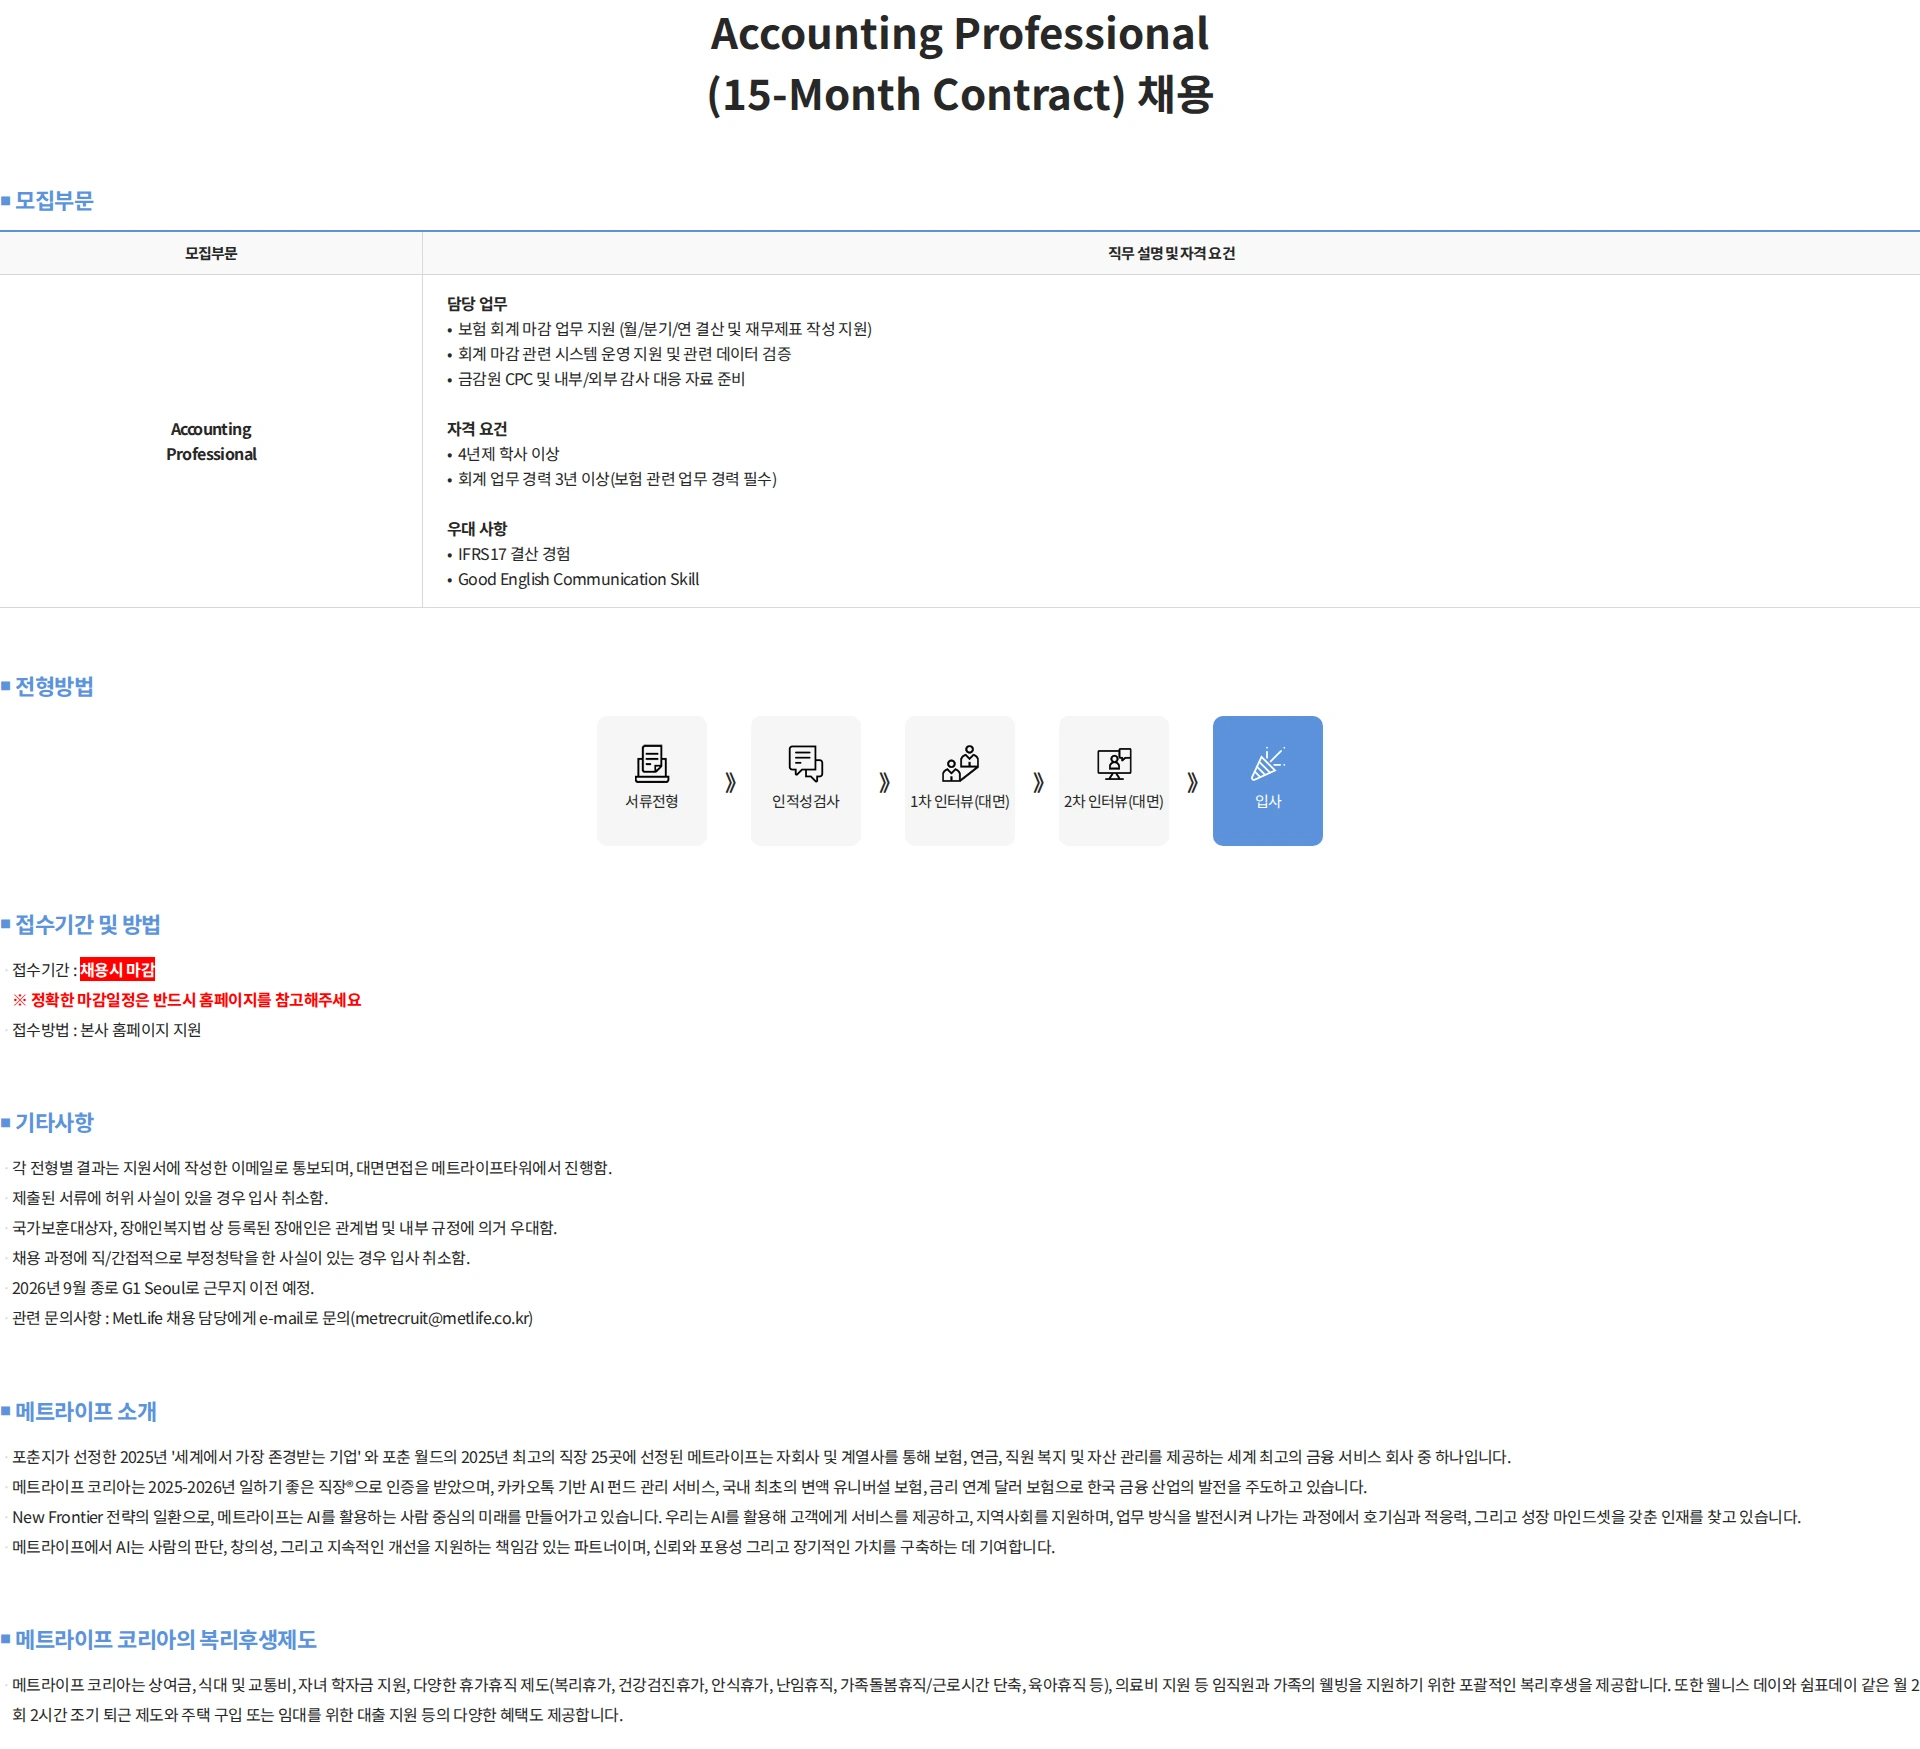Click the 제출된 서류에 허위 사실 line

pyautogui.click(x=170, y=1198)
